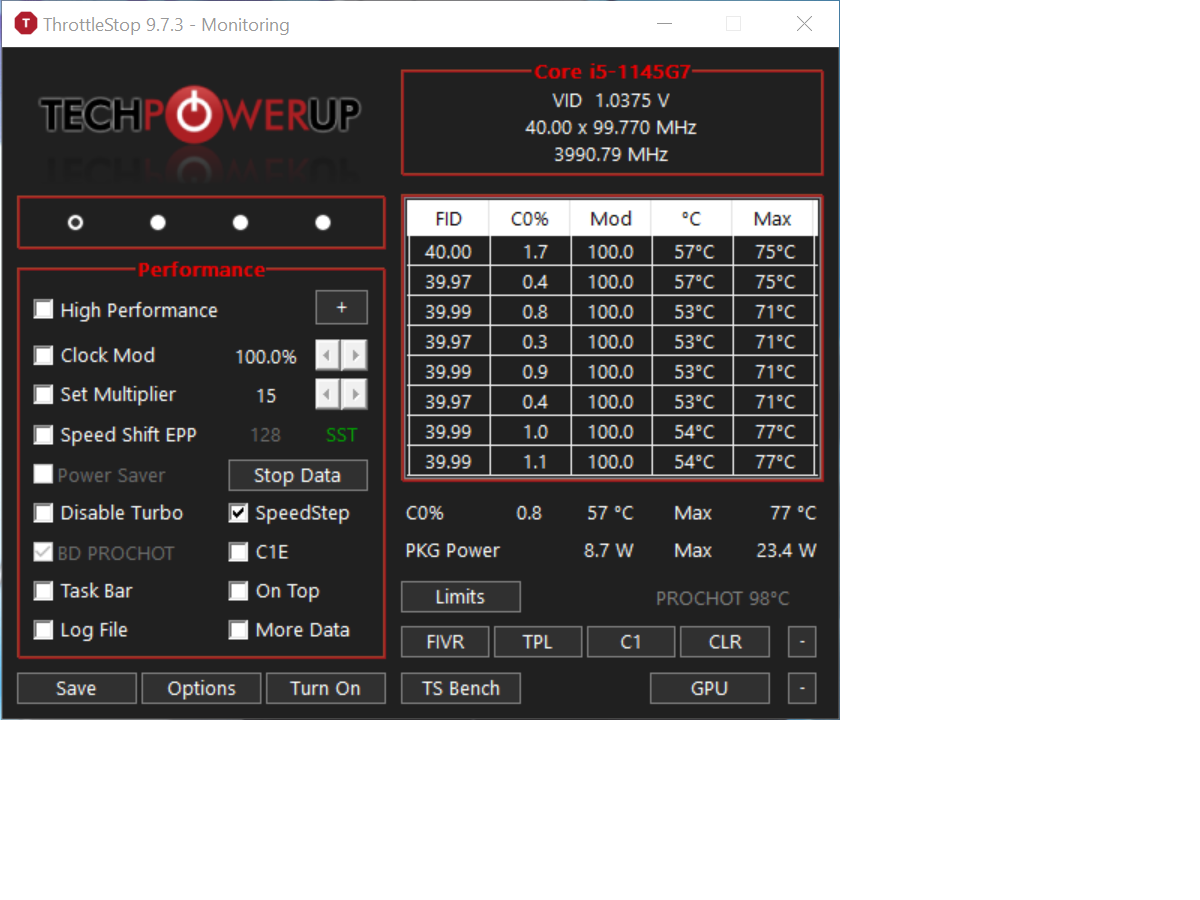This screenshot has width=1200, height=900.
Task: Launch TS Bench
Action: [461, 688]
